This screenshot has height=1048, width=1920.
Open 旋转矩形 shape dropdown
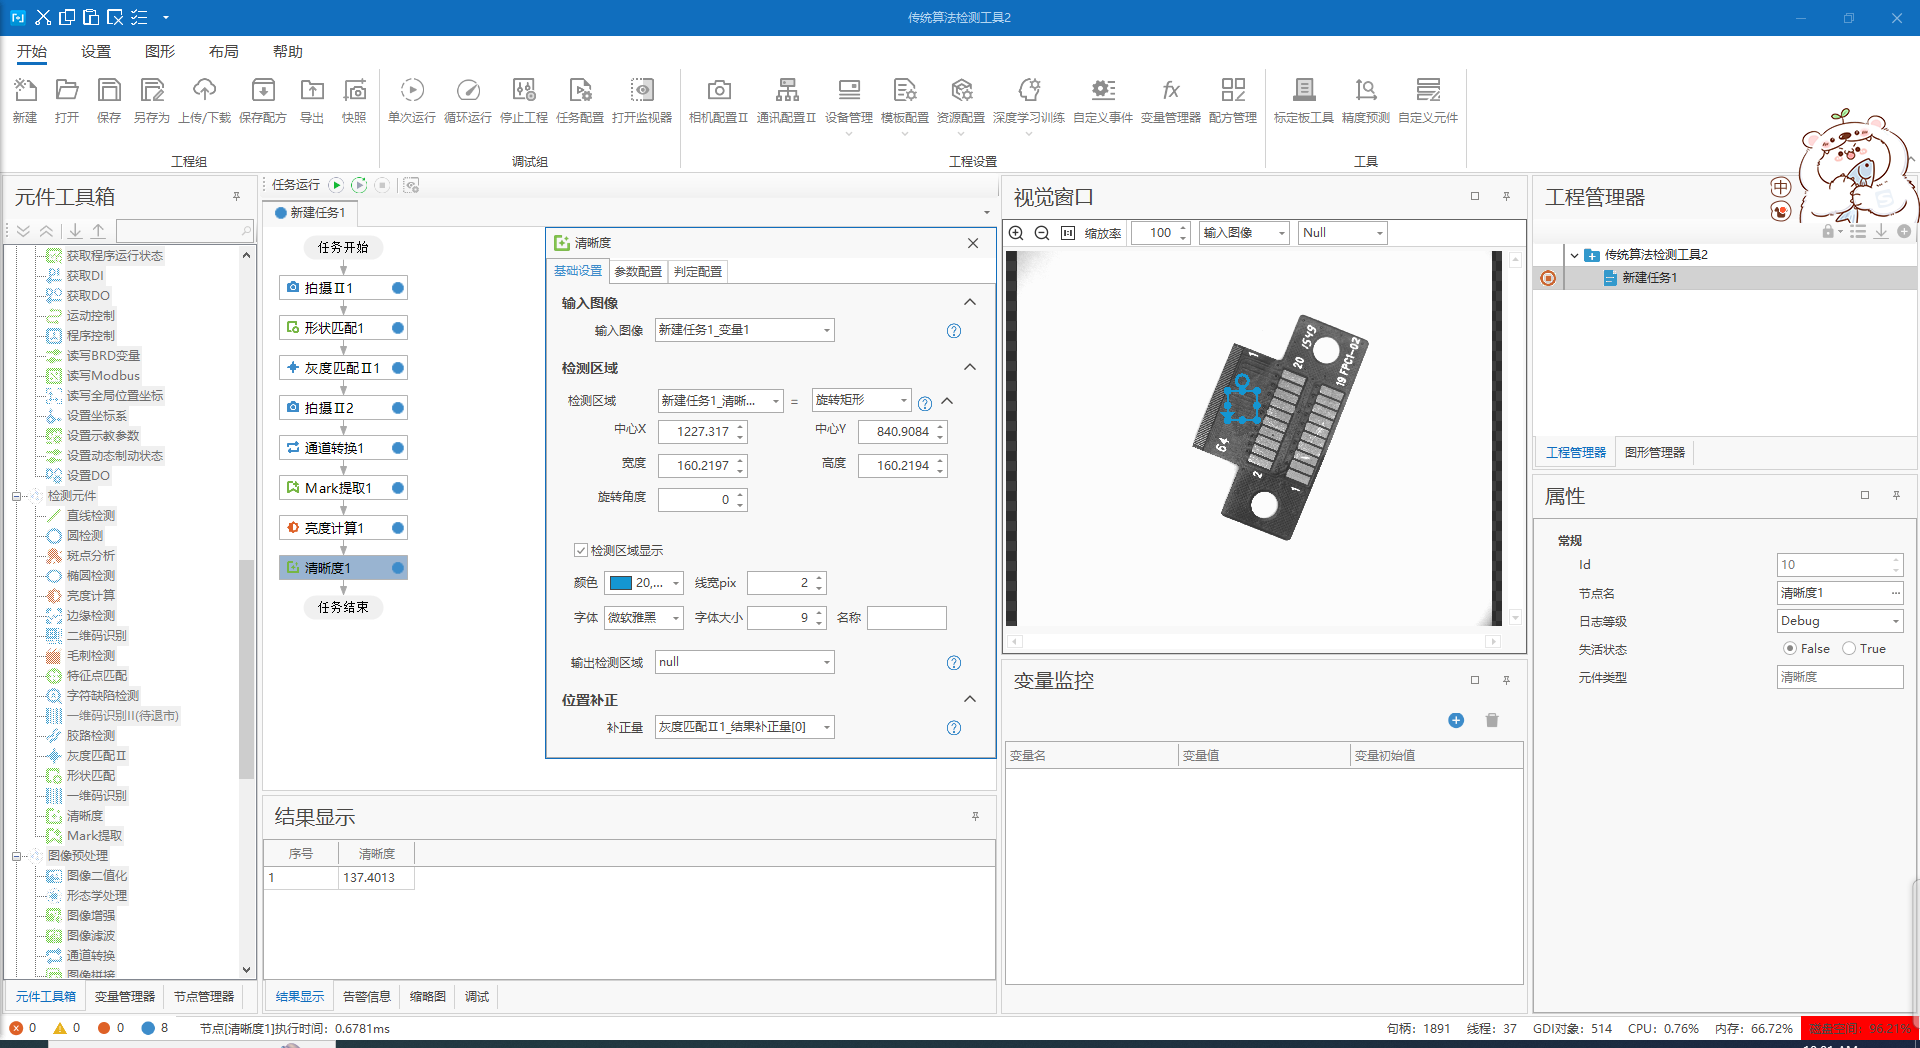(861, 400)
